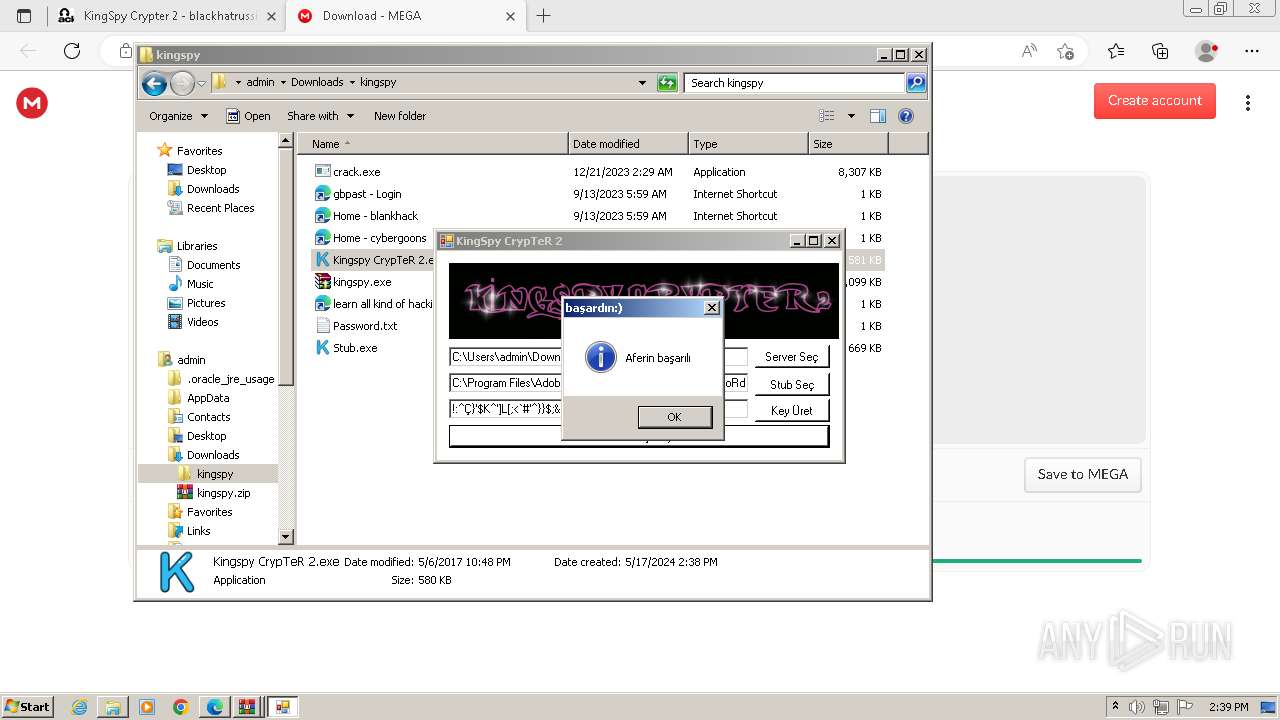Switch to the KingSpy Crypter 2 browser tab

pyautogui.click(x=166, y=16)
